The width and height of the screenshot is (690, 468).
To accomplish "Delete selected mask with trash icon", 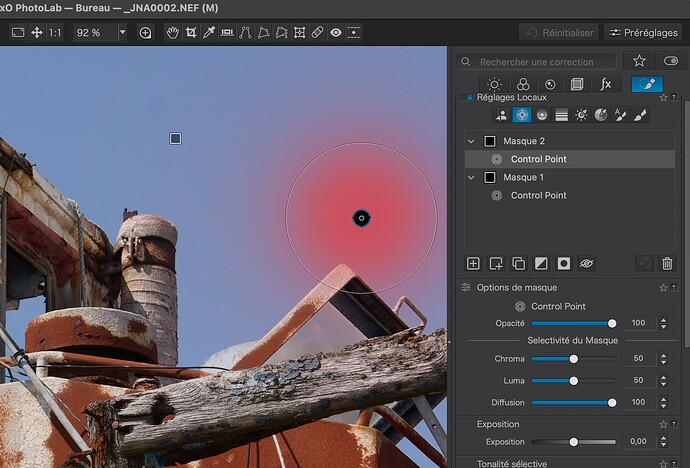I will pyautogui.click(x=668, y=263).
